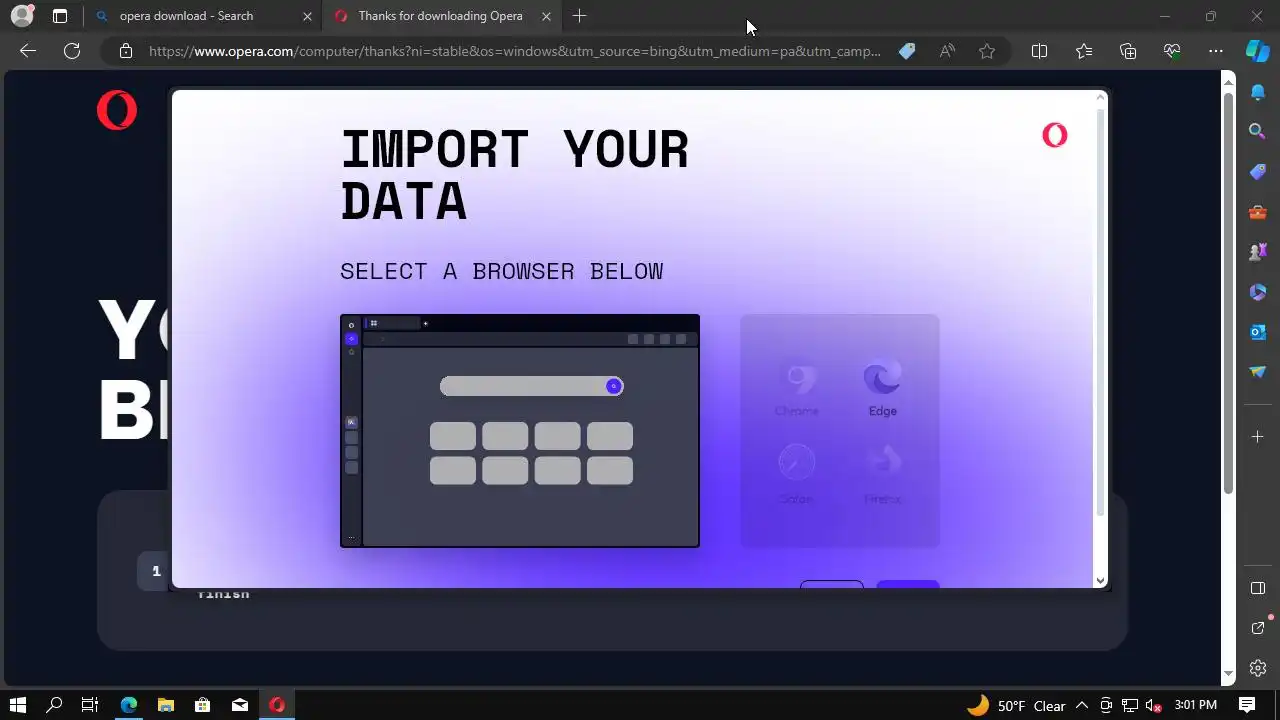The height and width of the screenshot is (720, 1280).
Task: Open Collections panel
Action: point(1128,51)
